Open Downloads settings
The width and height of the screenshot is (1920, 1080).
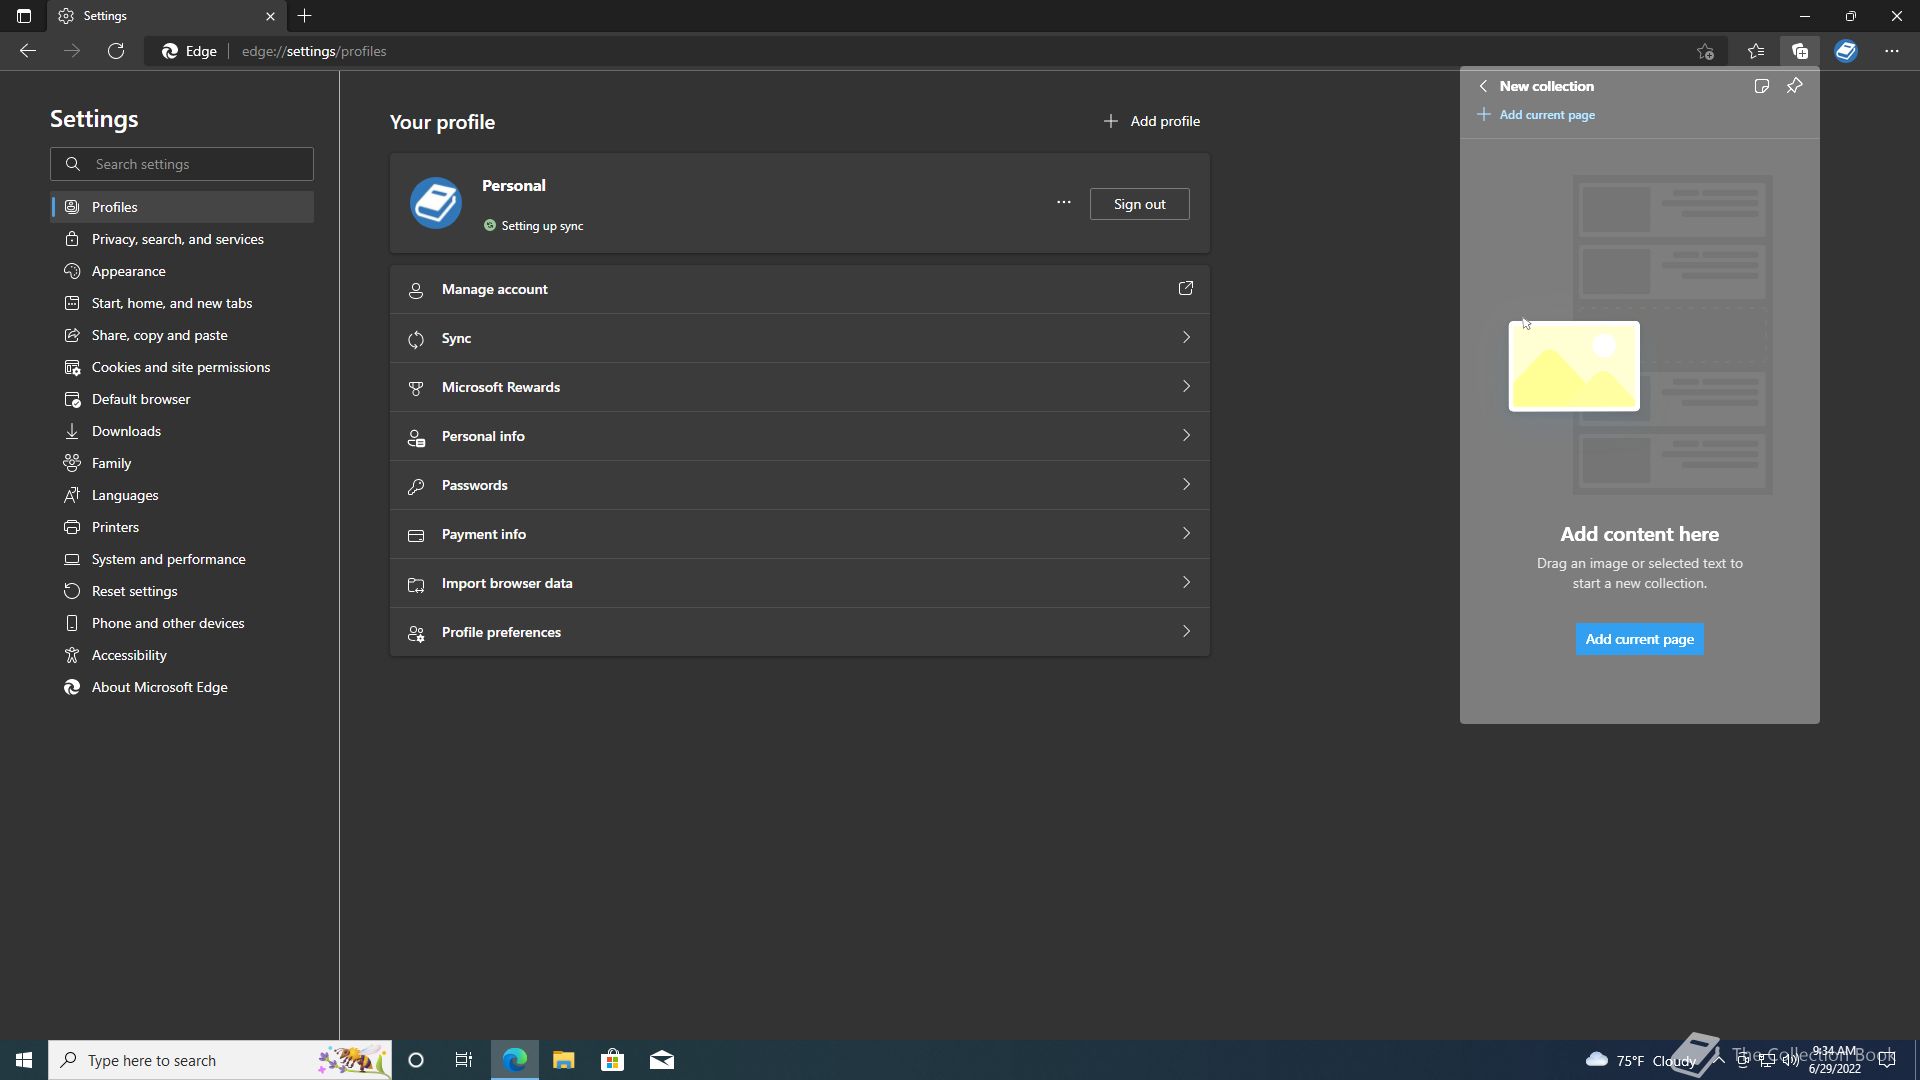tap(182, 431)
